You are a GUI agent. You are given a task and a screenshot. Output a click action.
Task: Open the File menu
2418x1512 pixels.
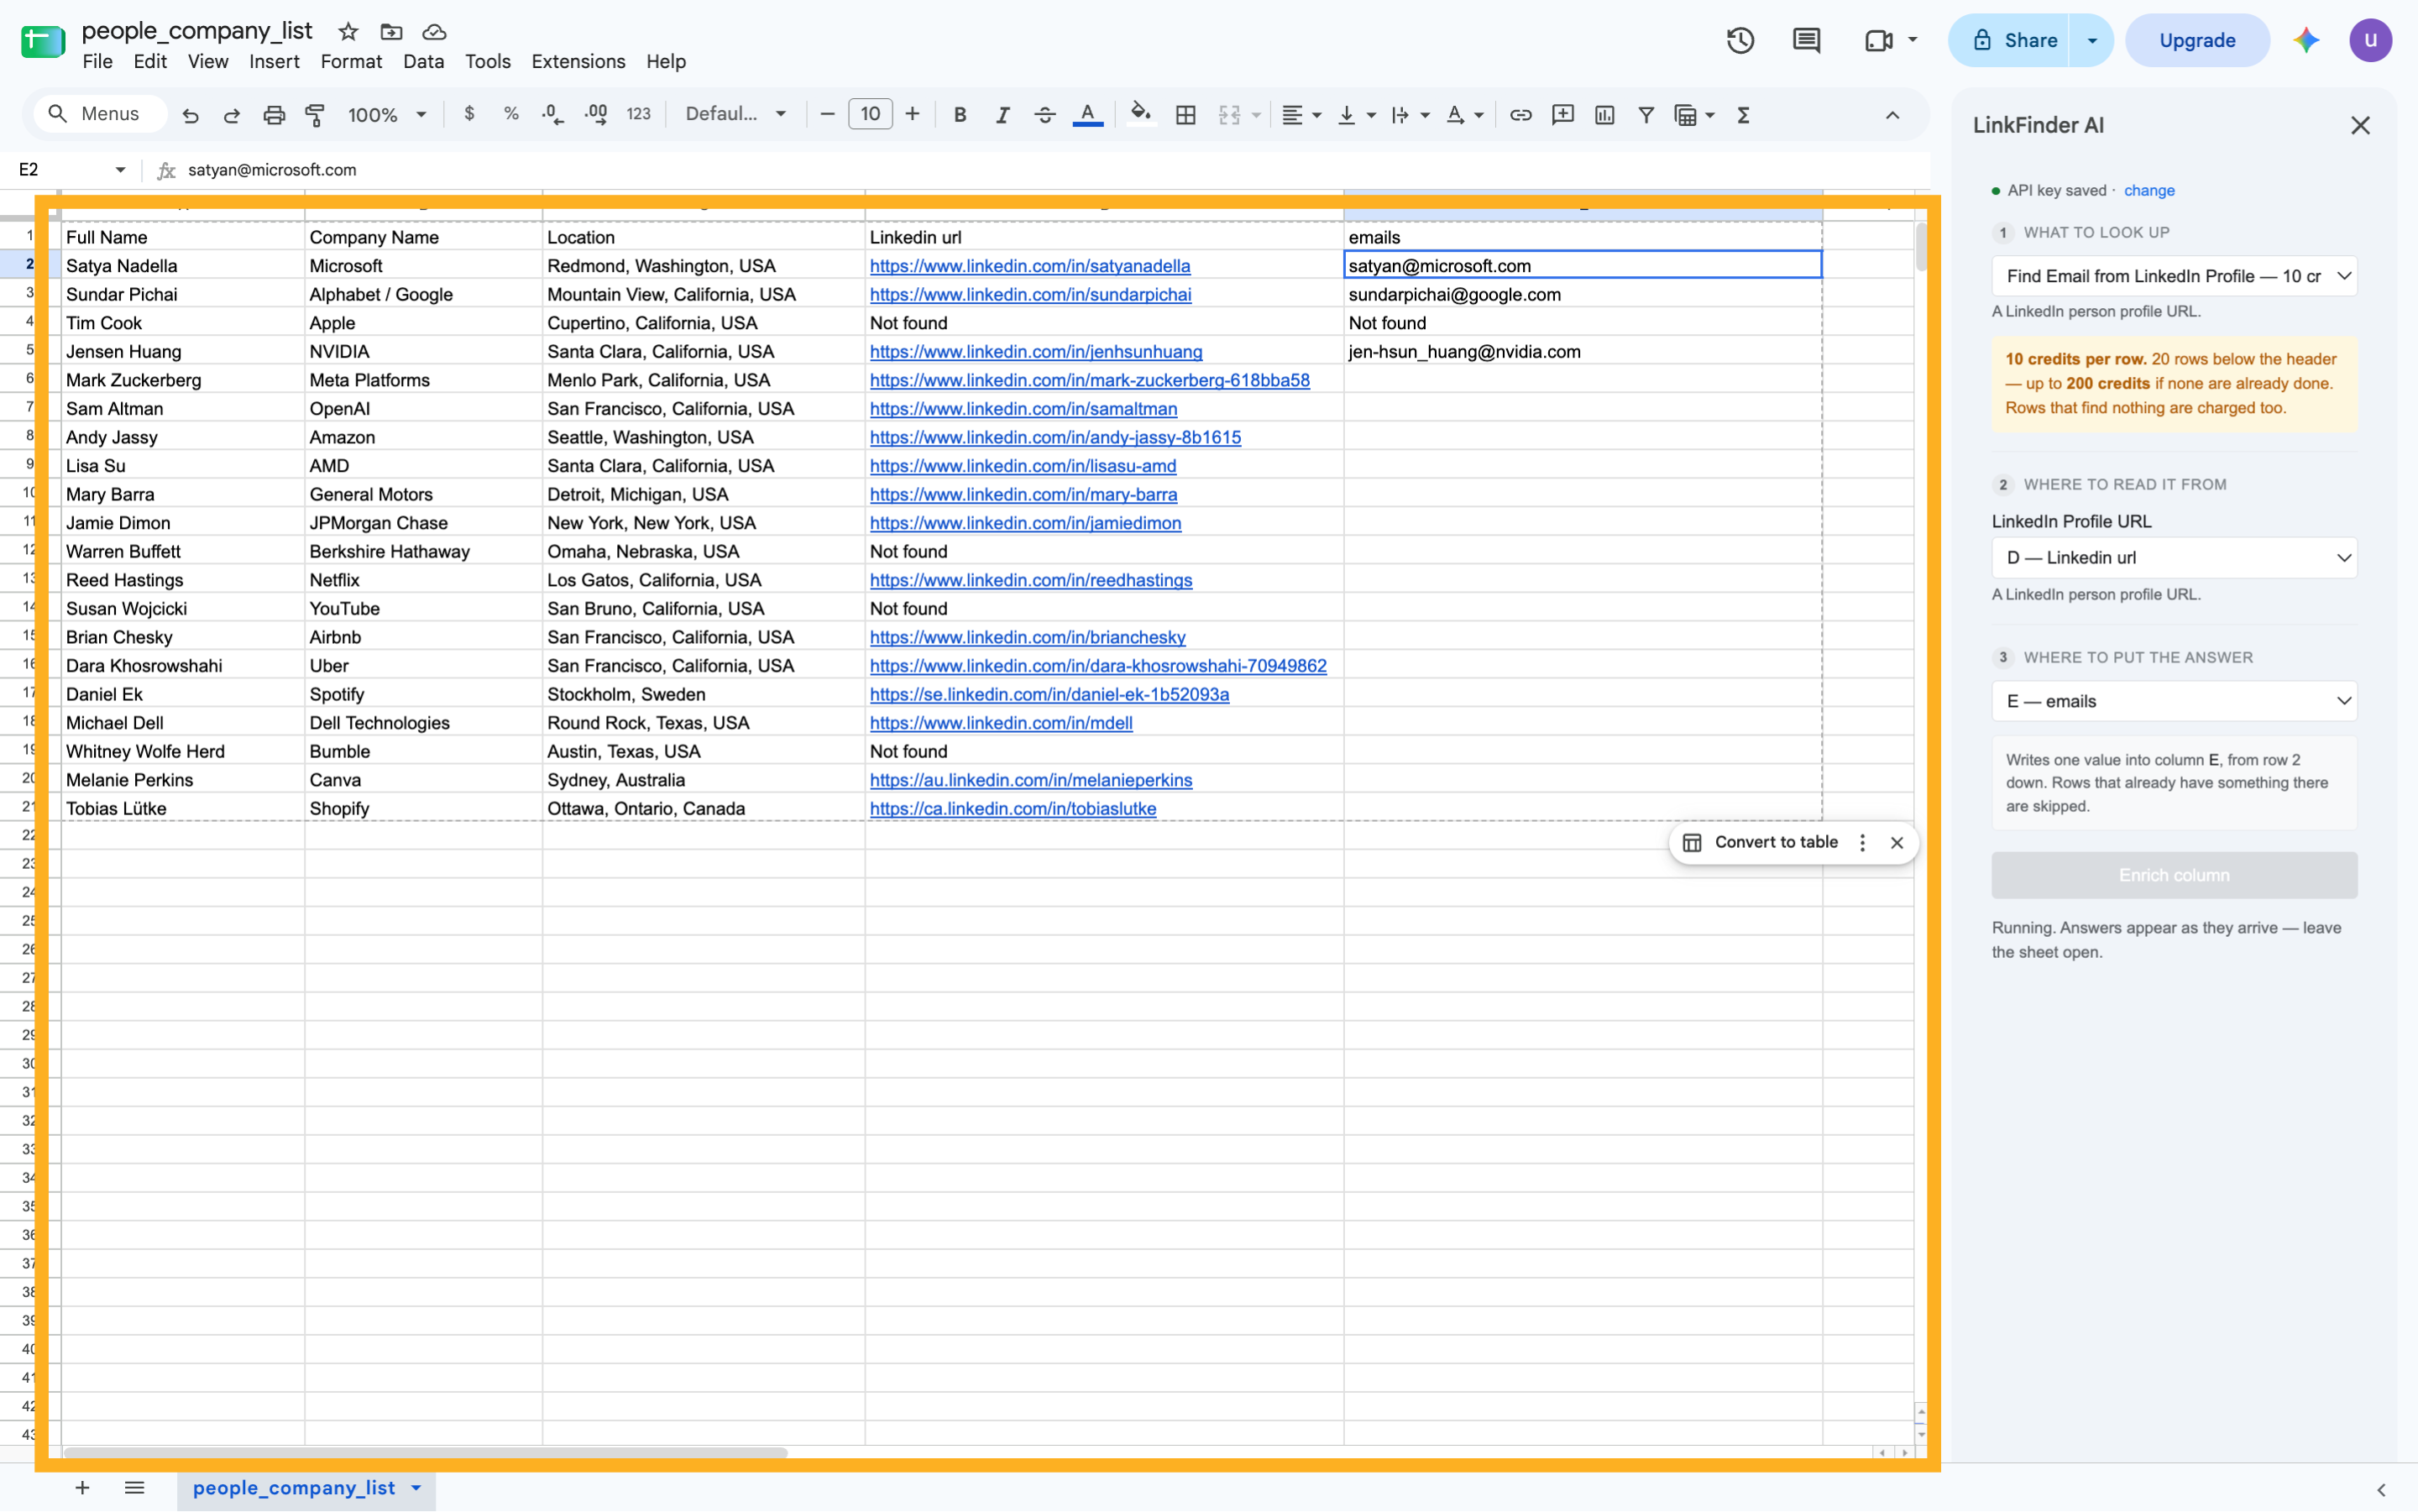point(97,62)
